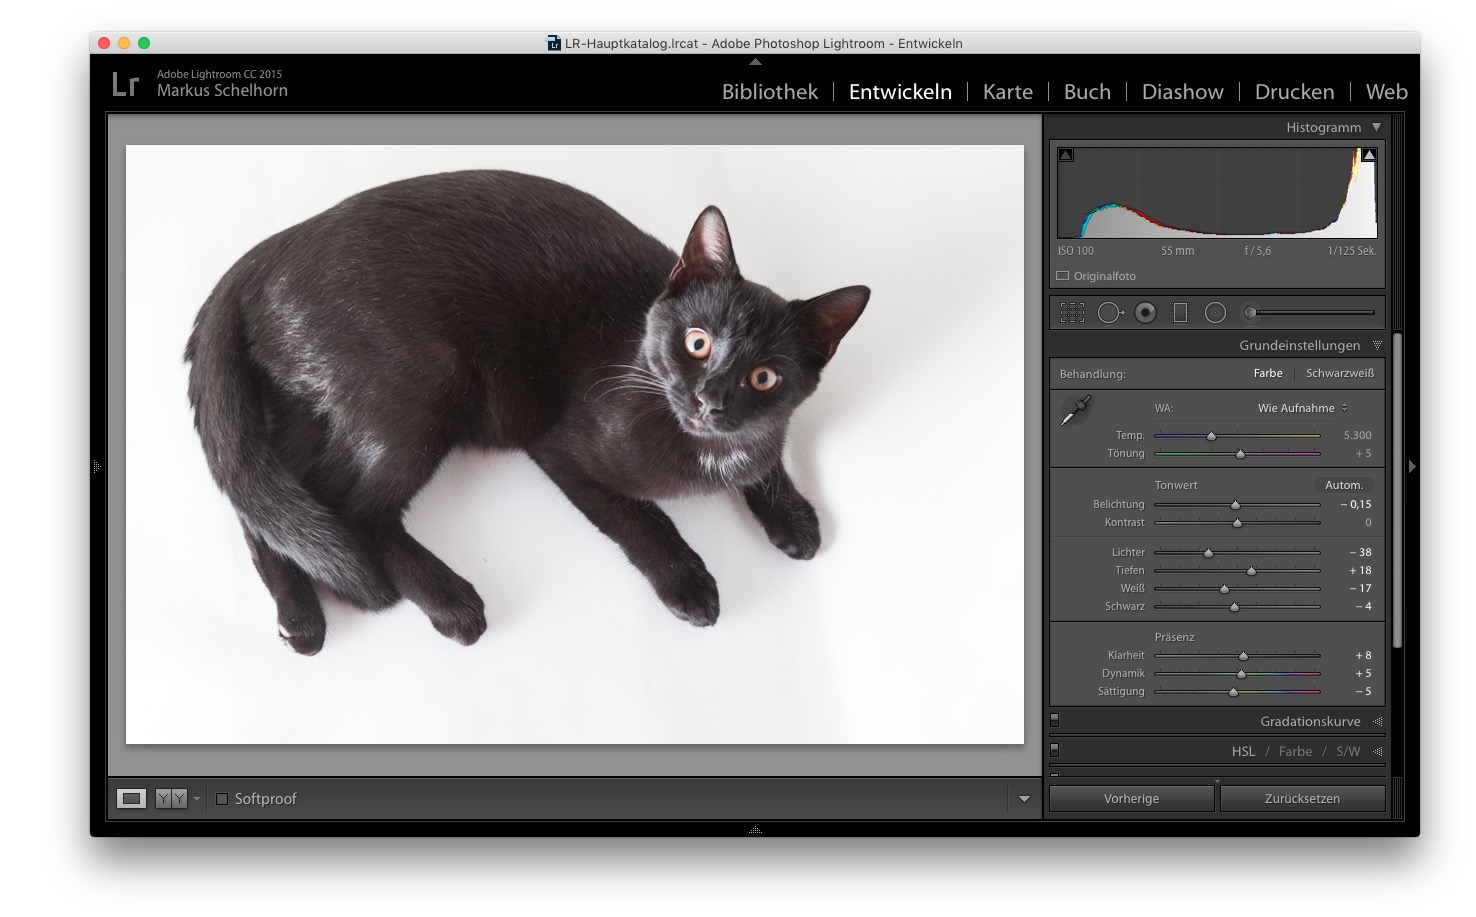The image size is (1476, 917).
Task: Select the Crop Overlay tool icon
Action: (1072, 313)
